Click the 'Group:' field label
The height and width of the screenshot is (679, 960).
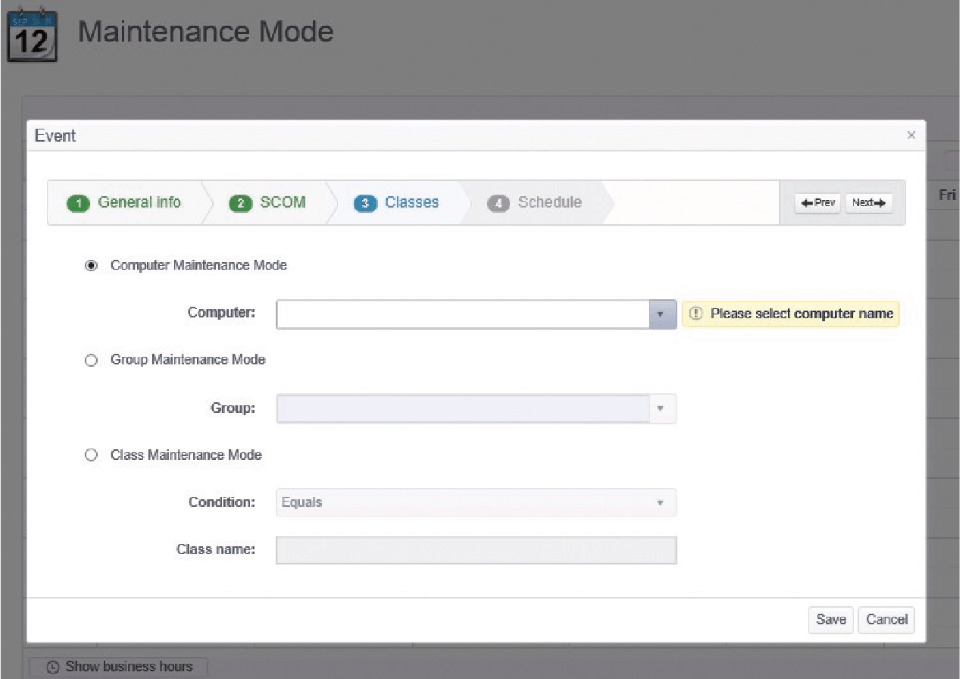tap(233, 408)
